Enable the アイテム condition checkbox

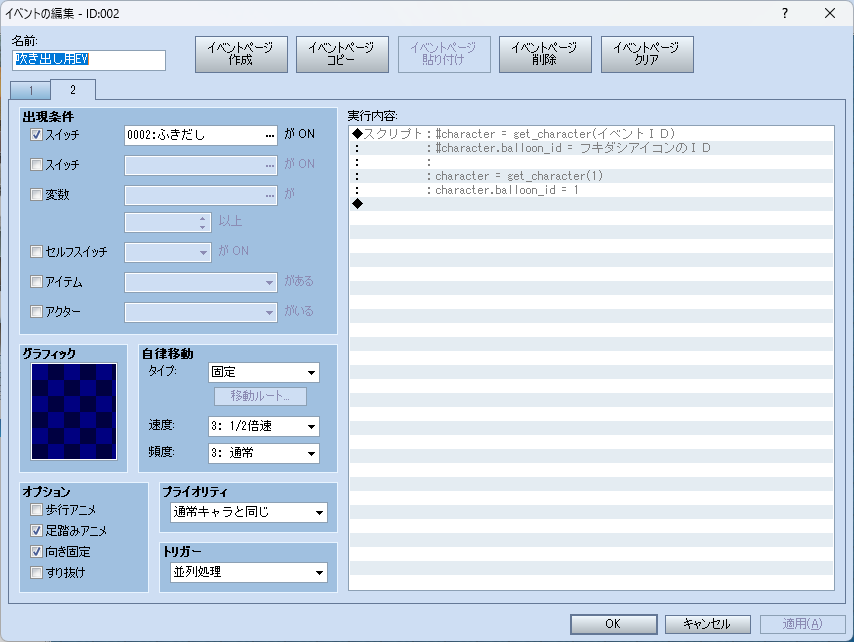tap(36, 282)
